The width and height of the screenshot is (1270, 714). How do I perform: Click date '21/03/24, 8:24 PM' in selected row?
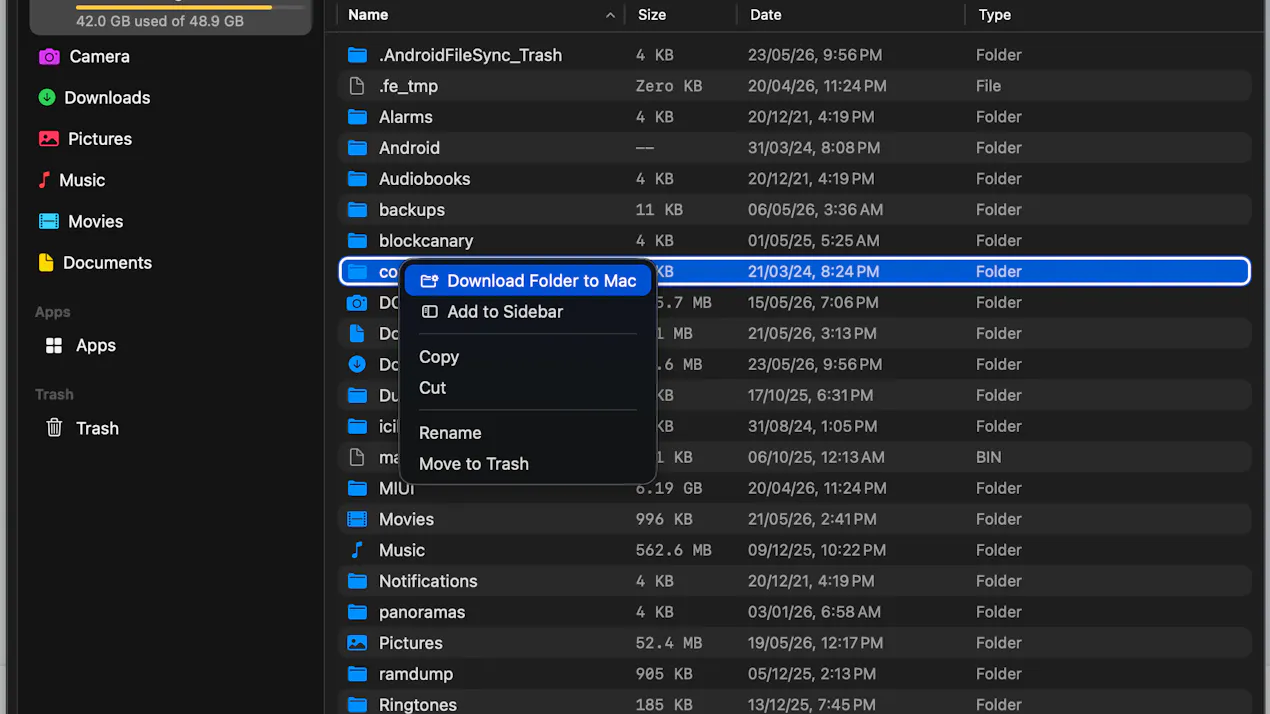814,272
